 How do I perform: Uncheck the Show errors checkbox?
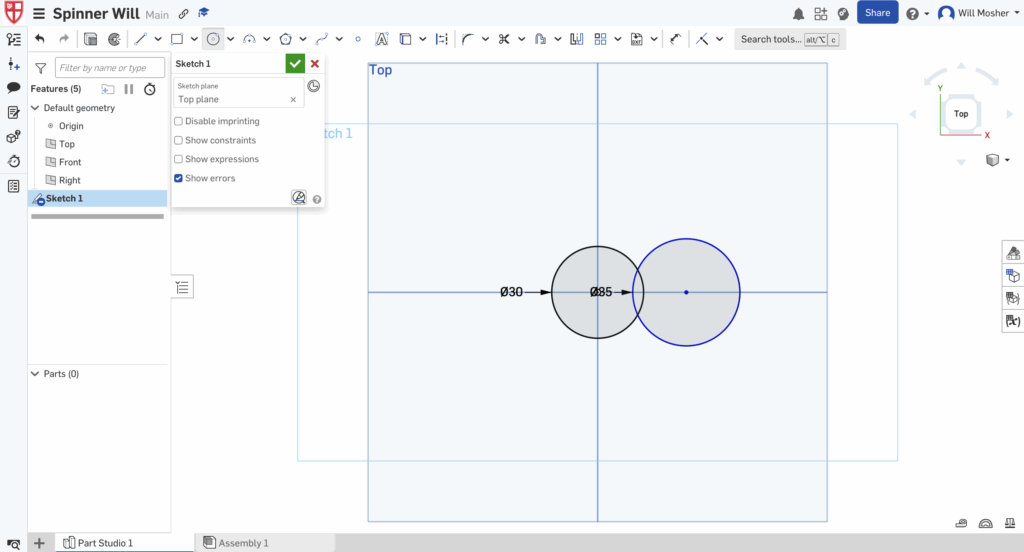[x=179, y=178]
